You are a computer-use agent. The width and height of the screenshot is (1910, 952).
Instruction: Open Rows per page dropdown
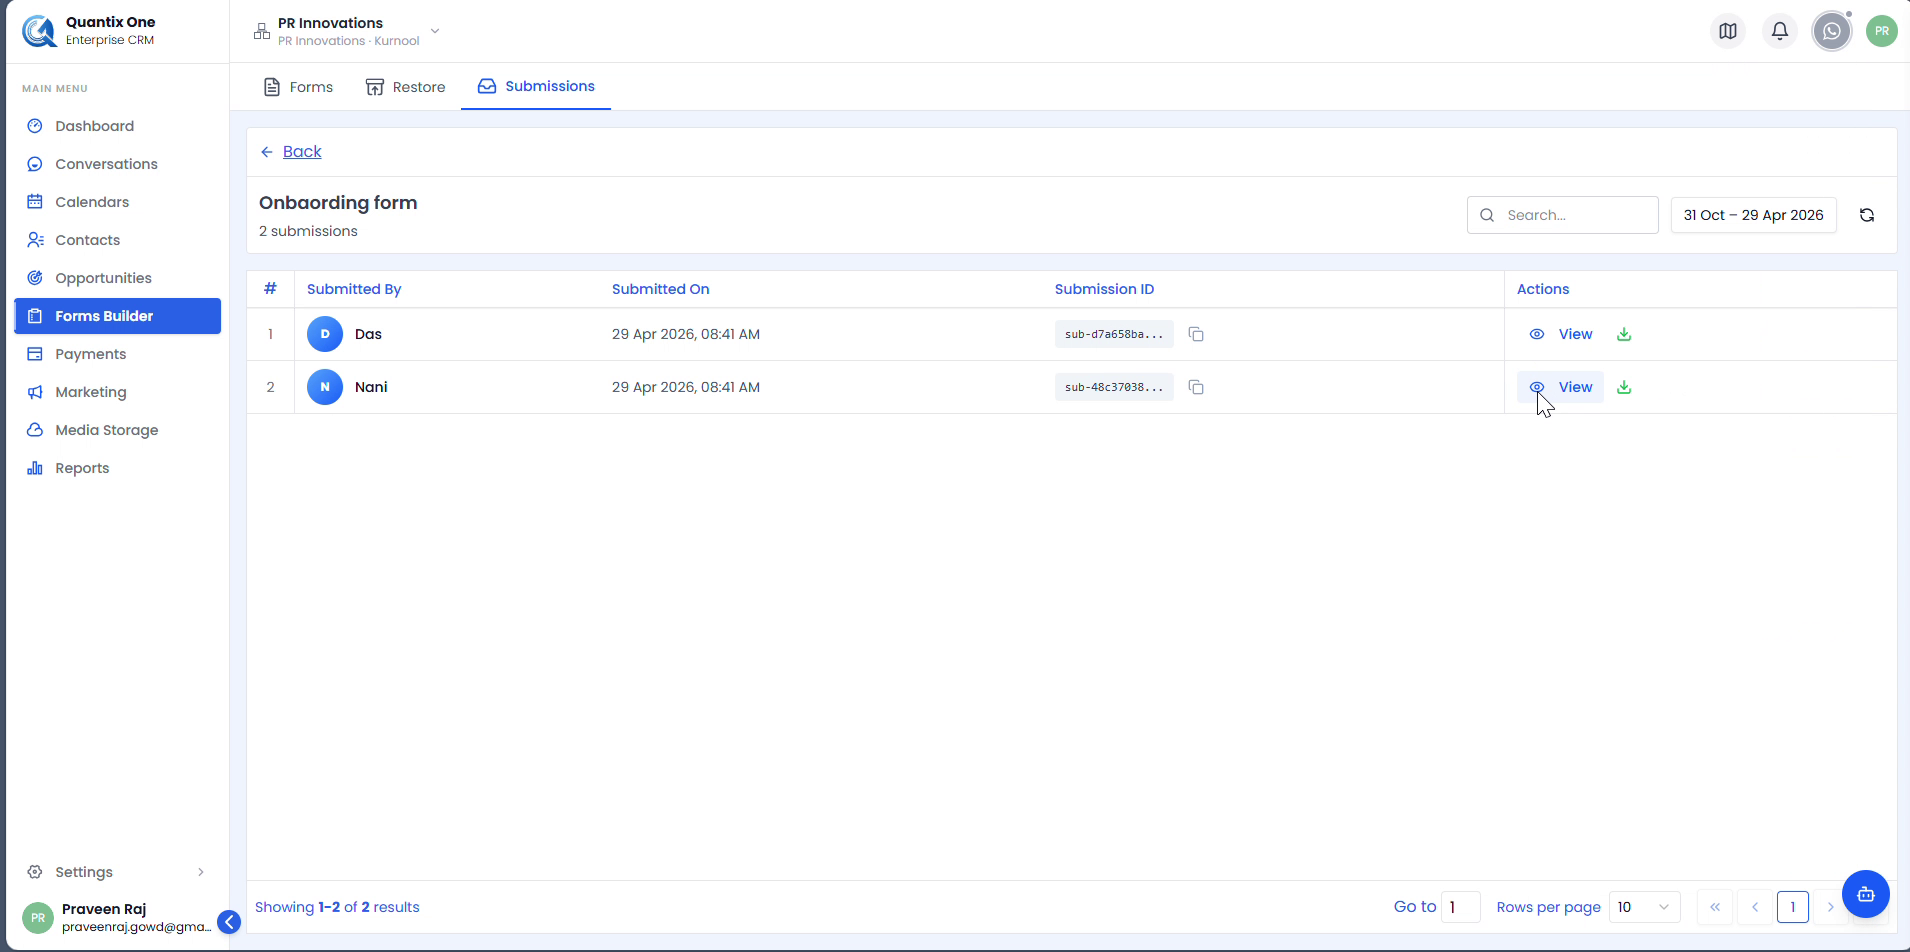pyautogui.click(x=1644, y=907)
